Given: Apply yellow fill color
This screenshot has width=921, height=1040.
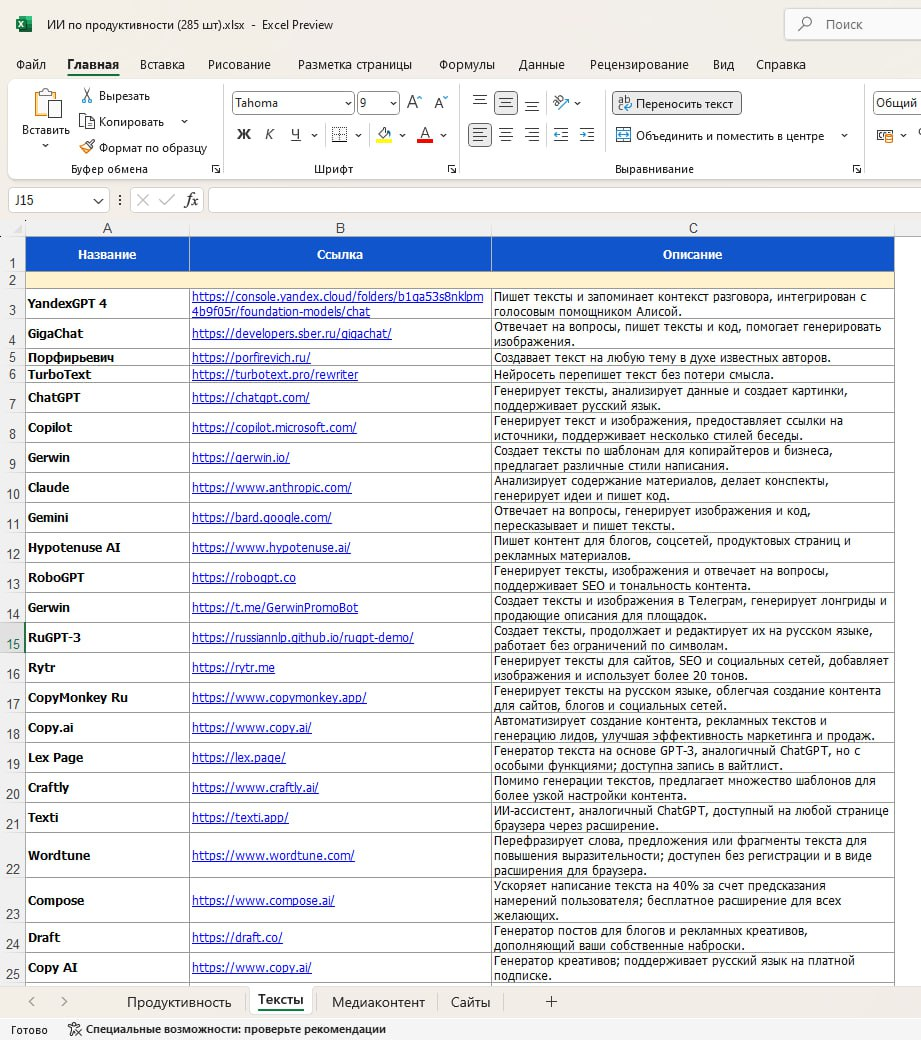Looking at the screenshot, I should click(x=384, y=135).
